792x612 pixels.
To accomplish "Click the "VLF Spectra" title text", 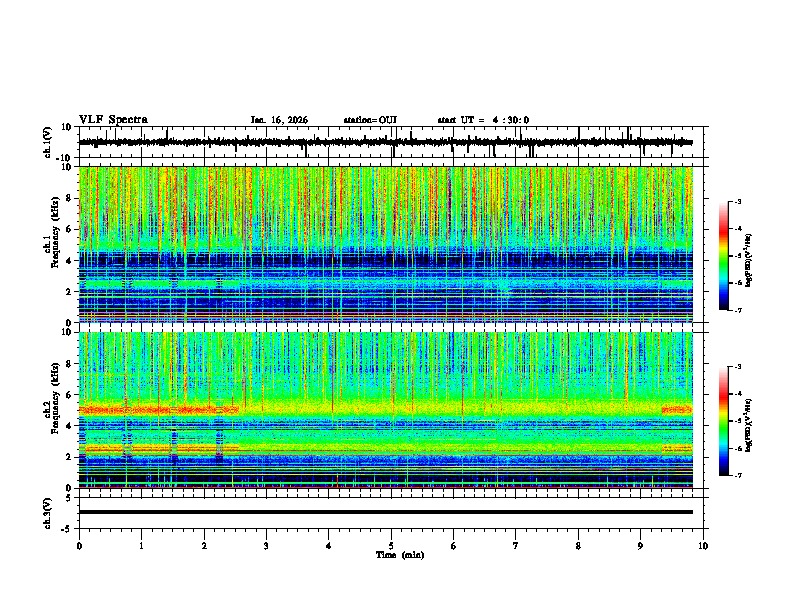I will pyautogui.click(x=113, y=120).
